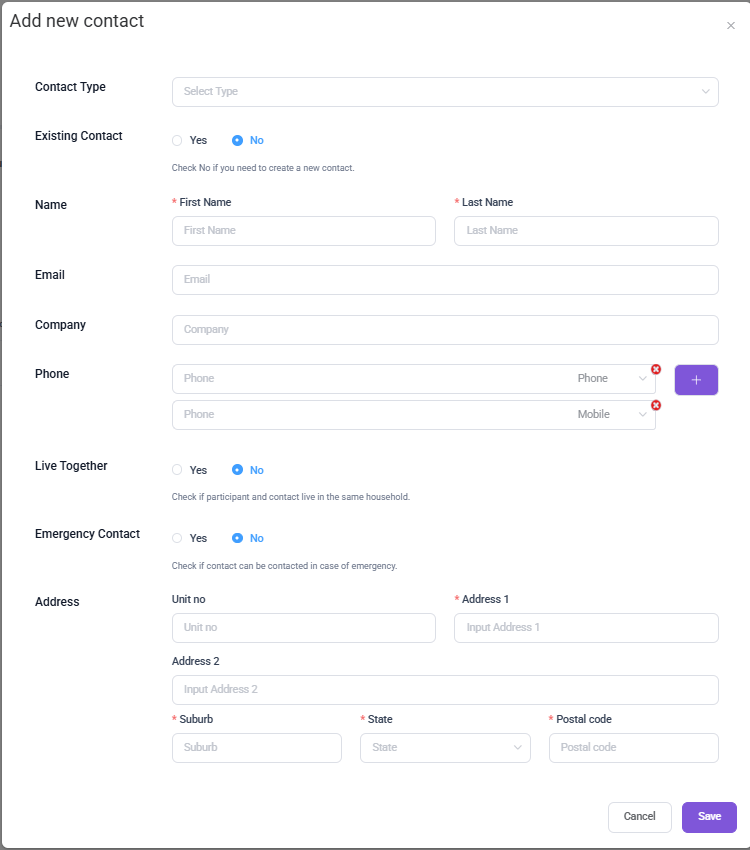Add another phone field with plus button

pyautogui.click(x=696, y=380)
